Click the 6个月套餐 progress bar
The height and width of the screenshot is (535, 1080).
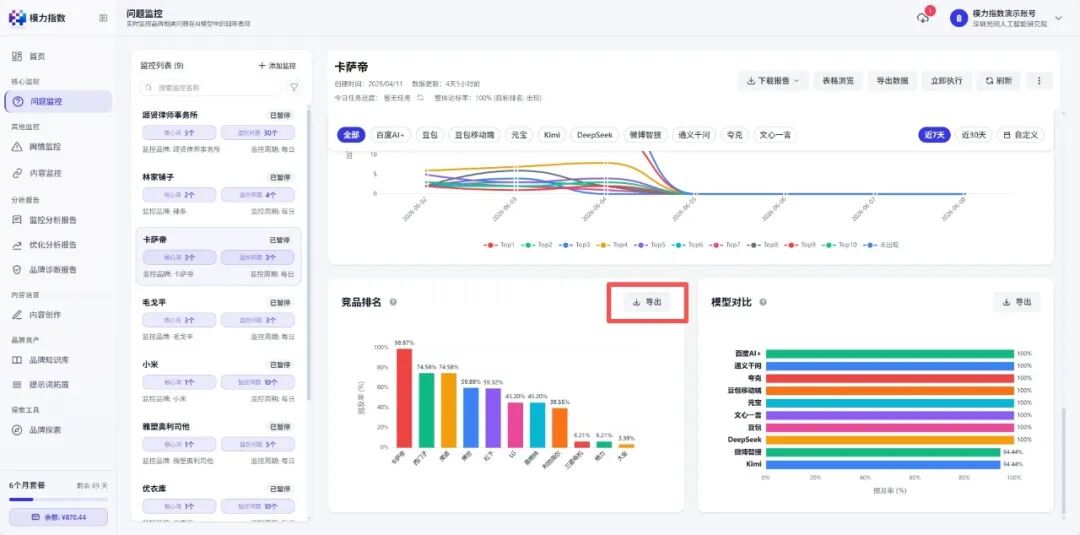tap(58, 499)
